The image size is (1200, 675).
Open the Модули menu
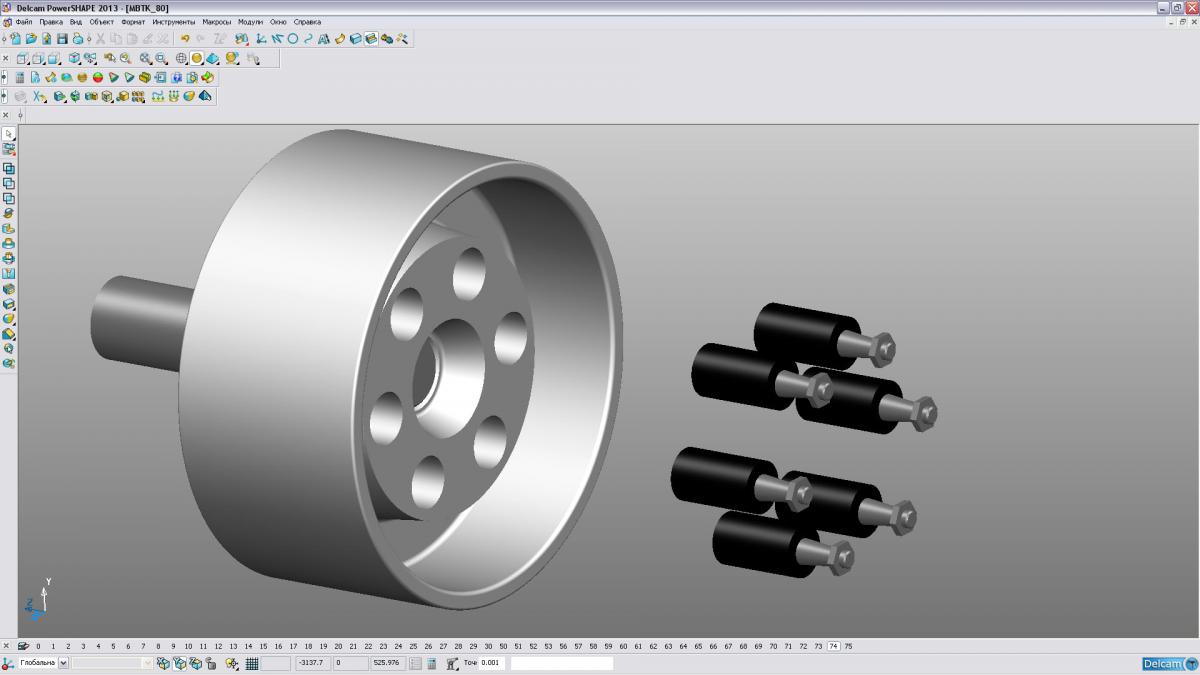tap(250, 21)
